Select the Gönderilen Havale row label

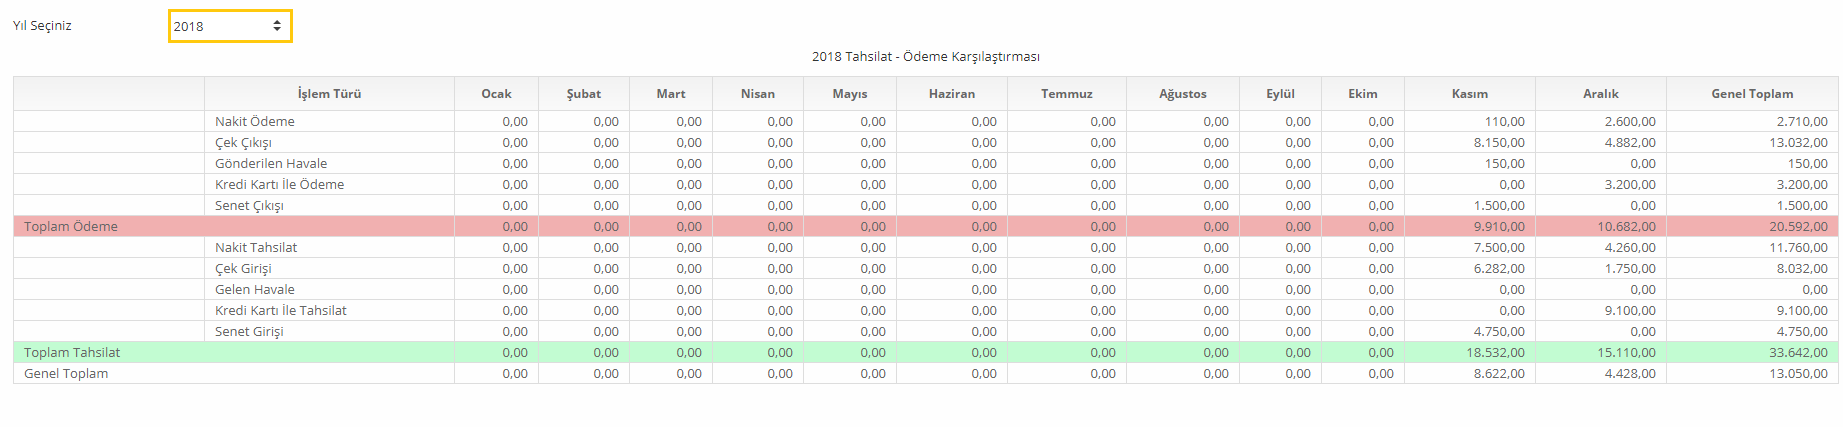271,163
